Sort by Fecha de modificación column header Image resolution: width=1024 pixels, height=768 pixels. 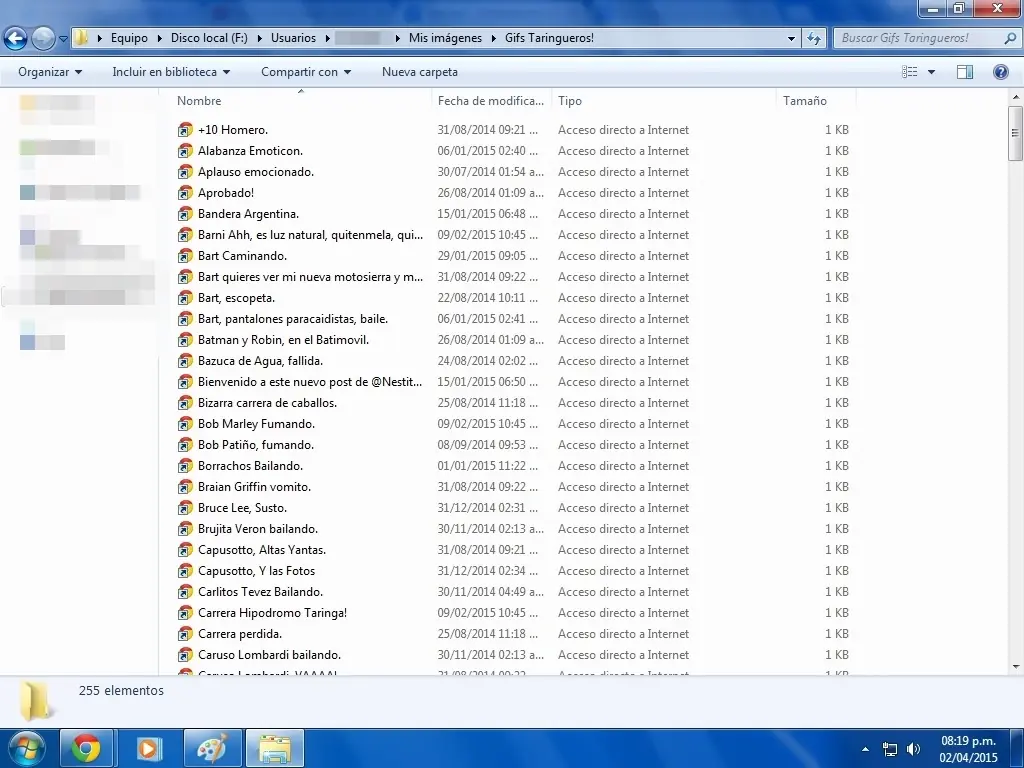(x=490, y=101)
